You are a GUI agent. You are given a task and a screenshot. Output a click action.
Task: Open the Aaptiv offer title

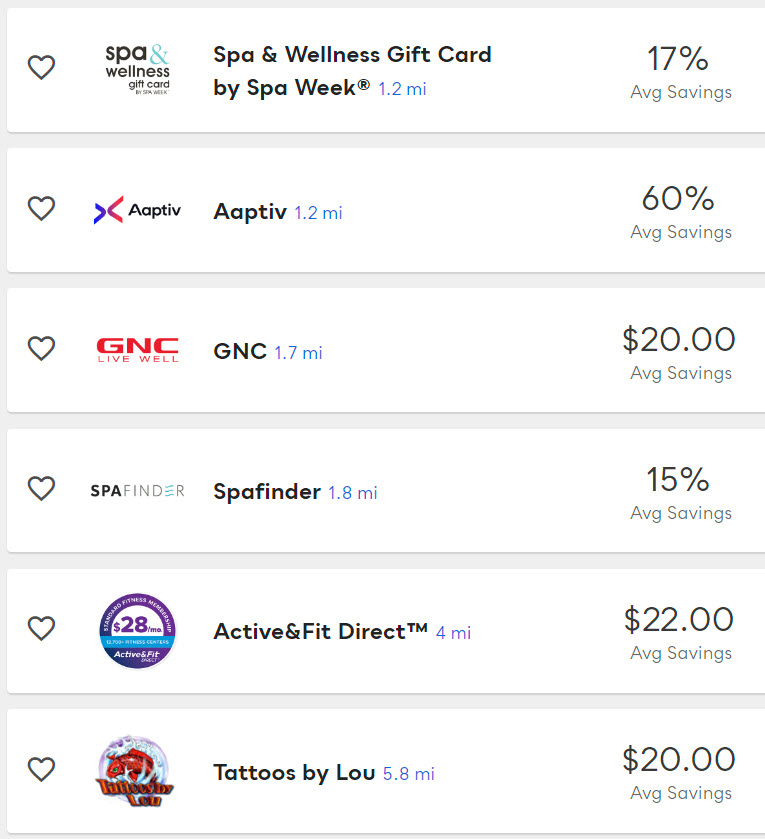[x=250, y=212]
